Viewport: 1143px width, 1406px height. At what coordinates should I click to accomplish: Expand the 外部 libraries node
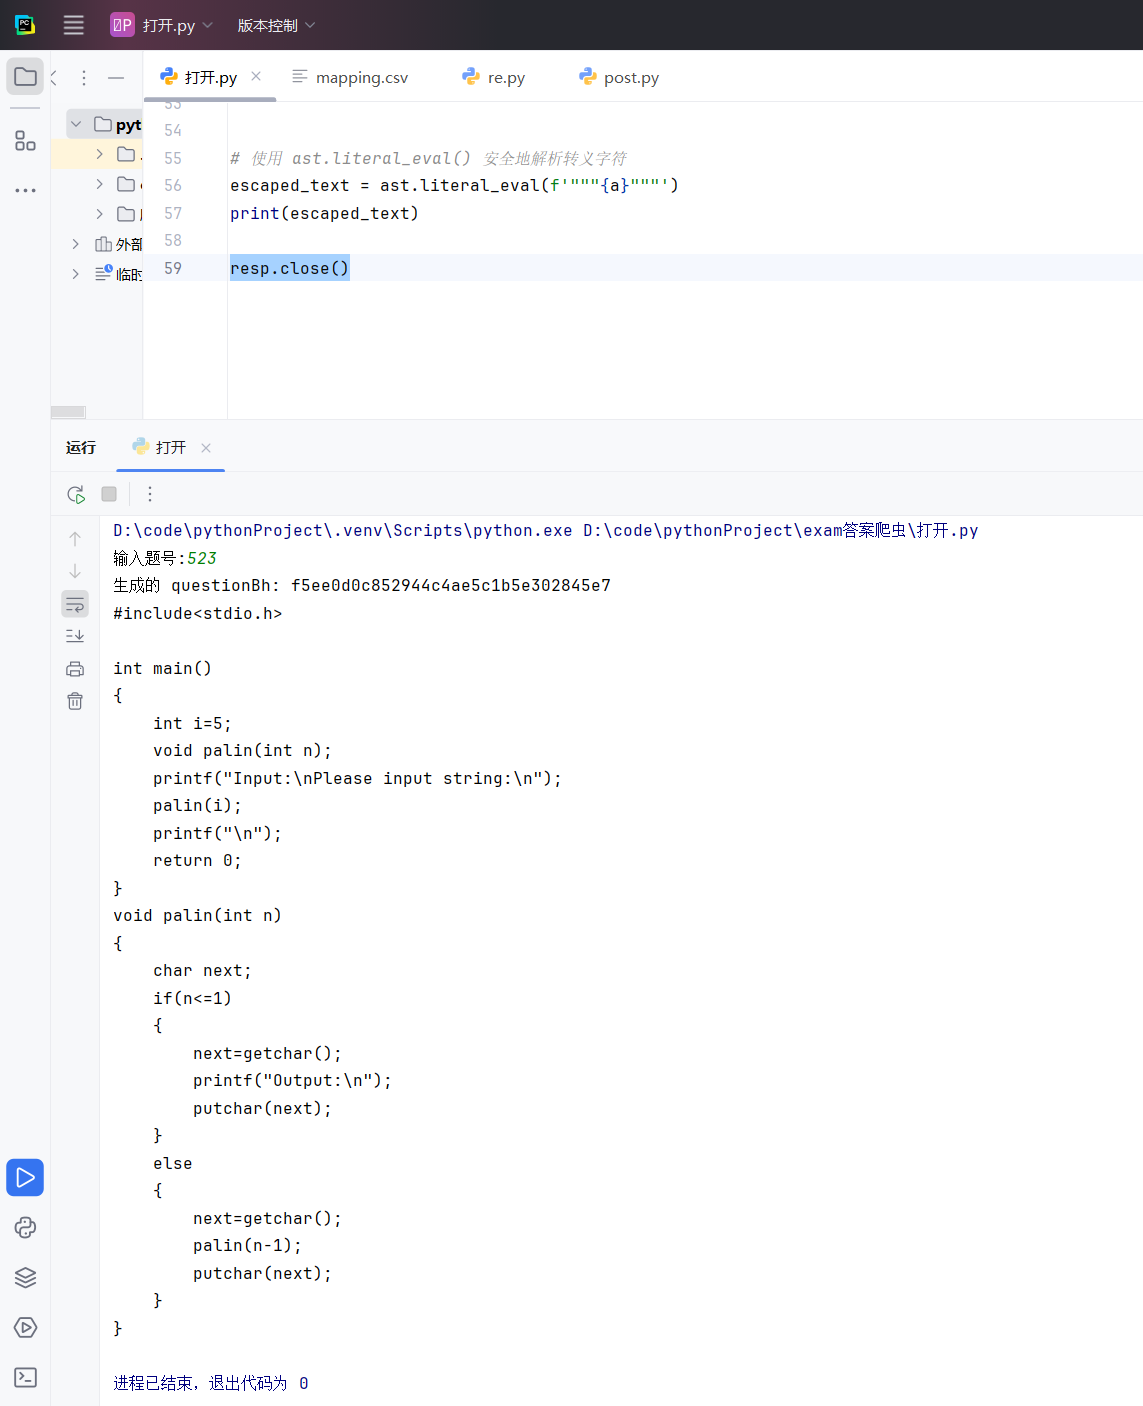(x=75, y=244)
